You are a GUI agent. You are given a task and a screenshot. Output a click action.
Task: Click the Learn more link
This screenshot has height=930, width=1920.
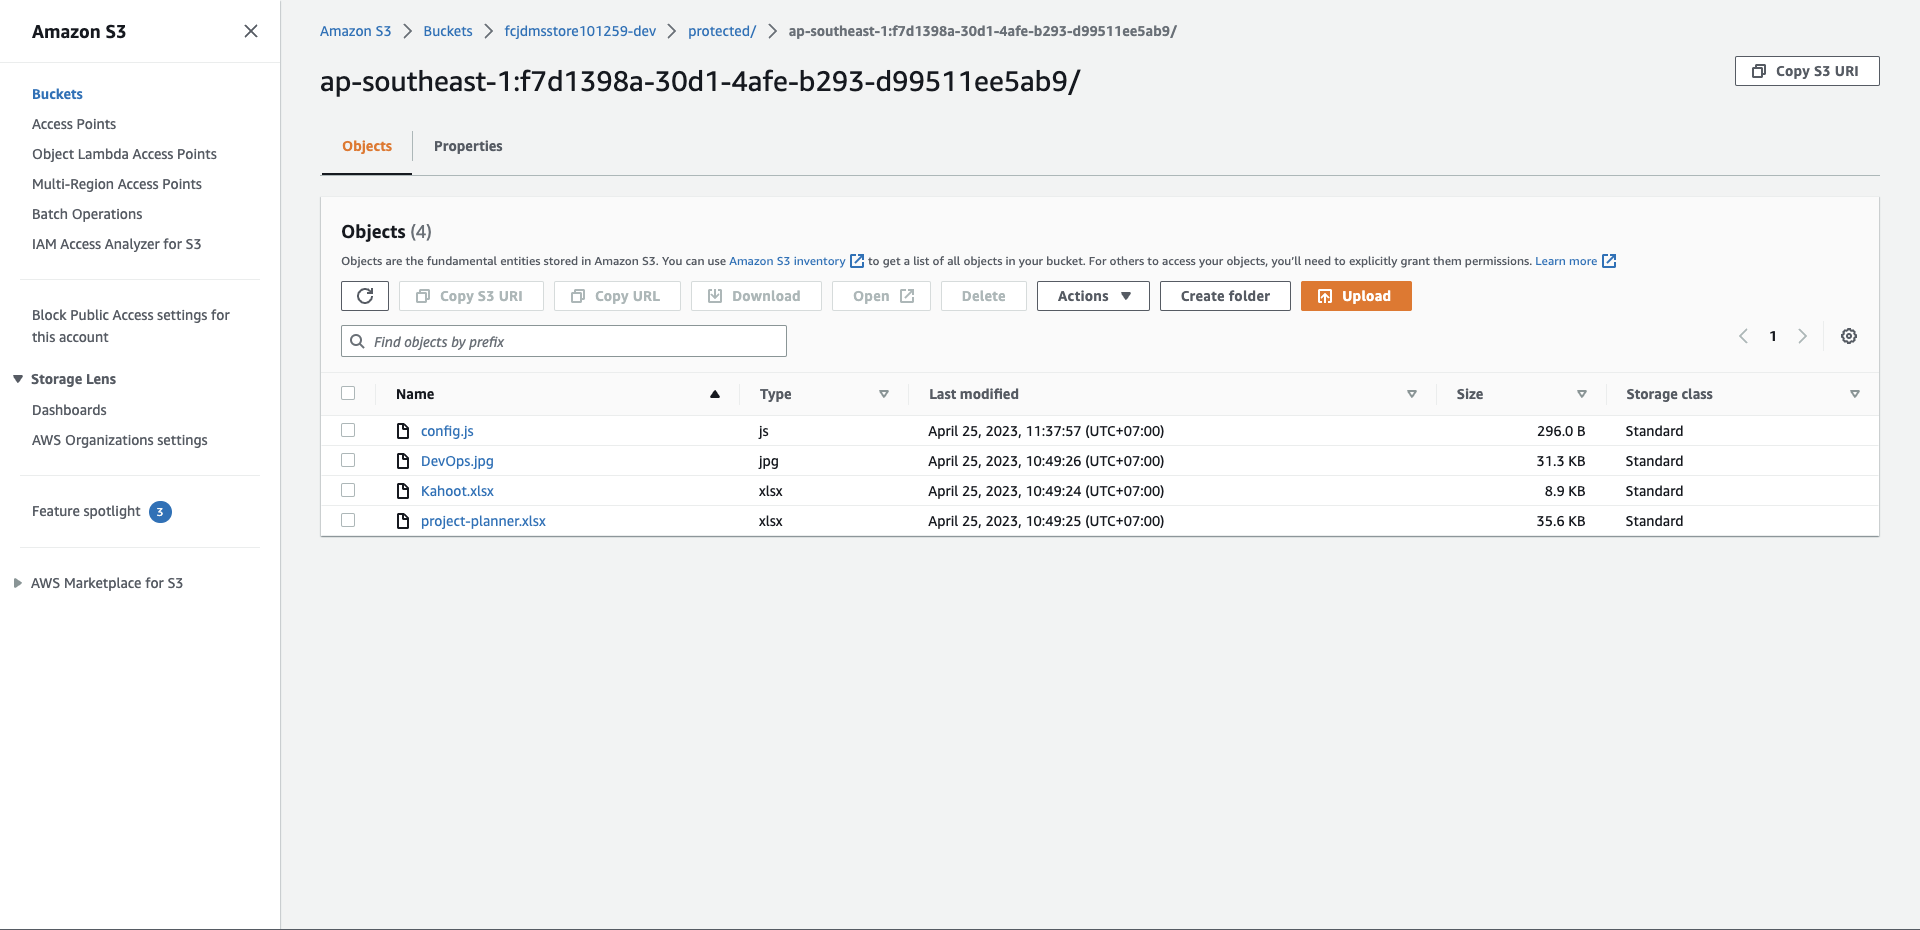coord(1566,261)
